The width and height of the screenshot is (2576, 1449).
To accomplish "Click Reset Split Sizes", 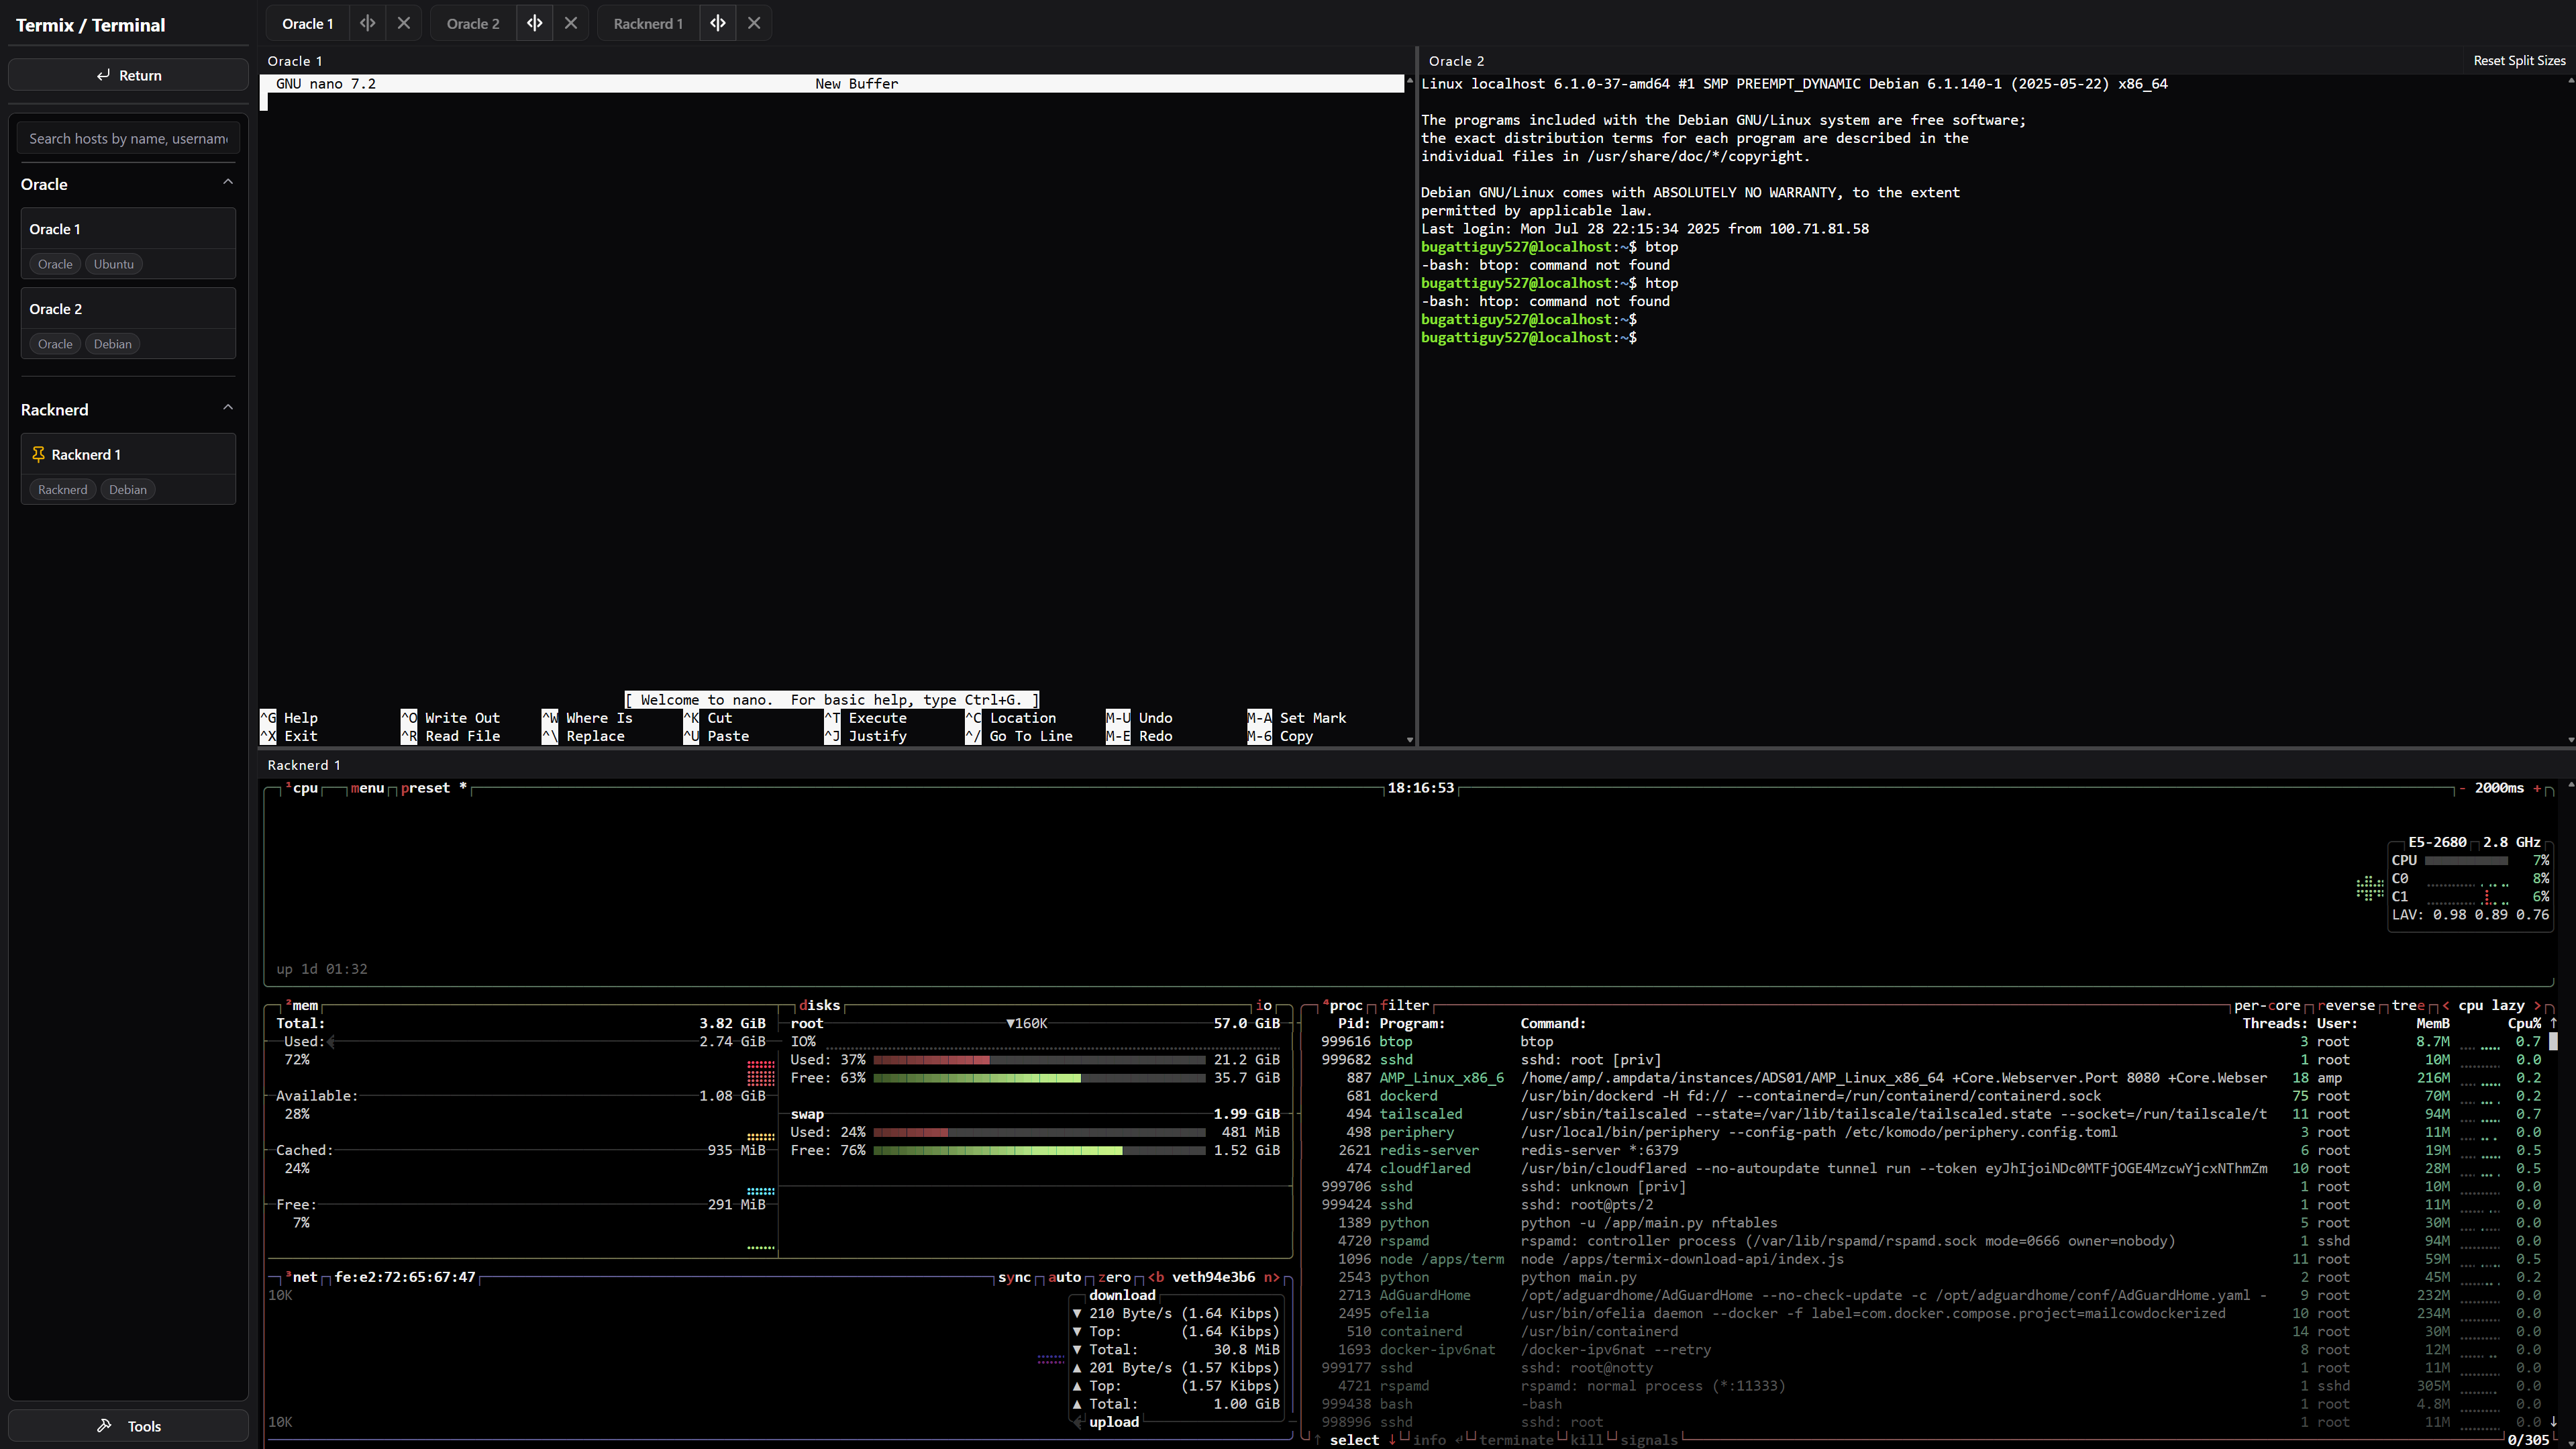I will (x=2518, y=60).
